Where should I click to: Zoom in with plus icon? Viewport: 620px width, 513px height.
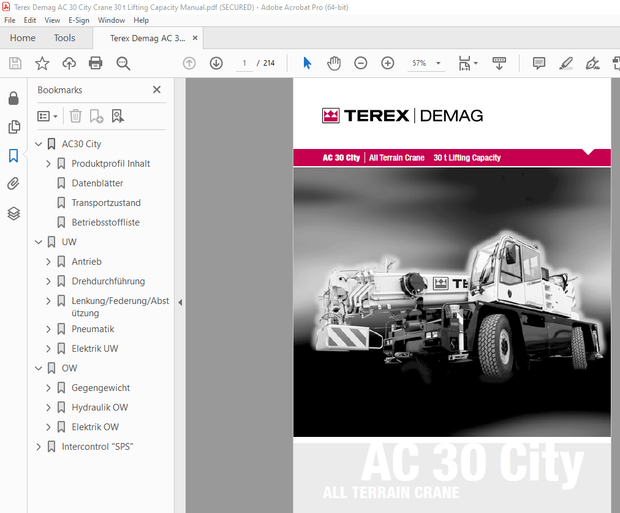(388, 63)
